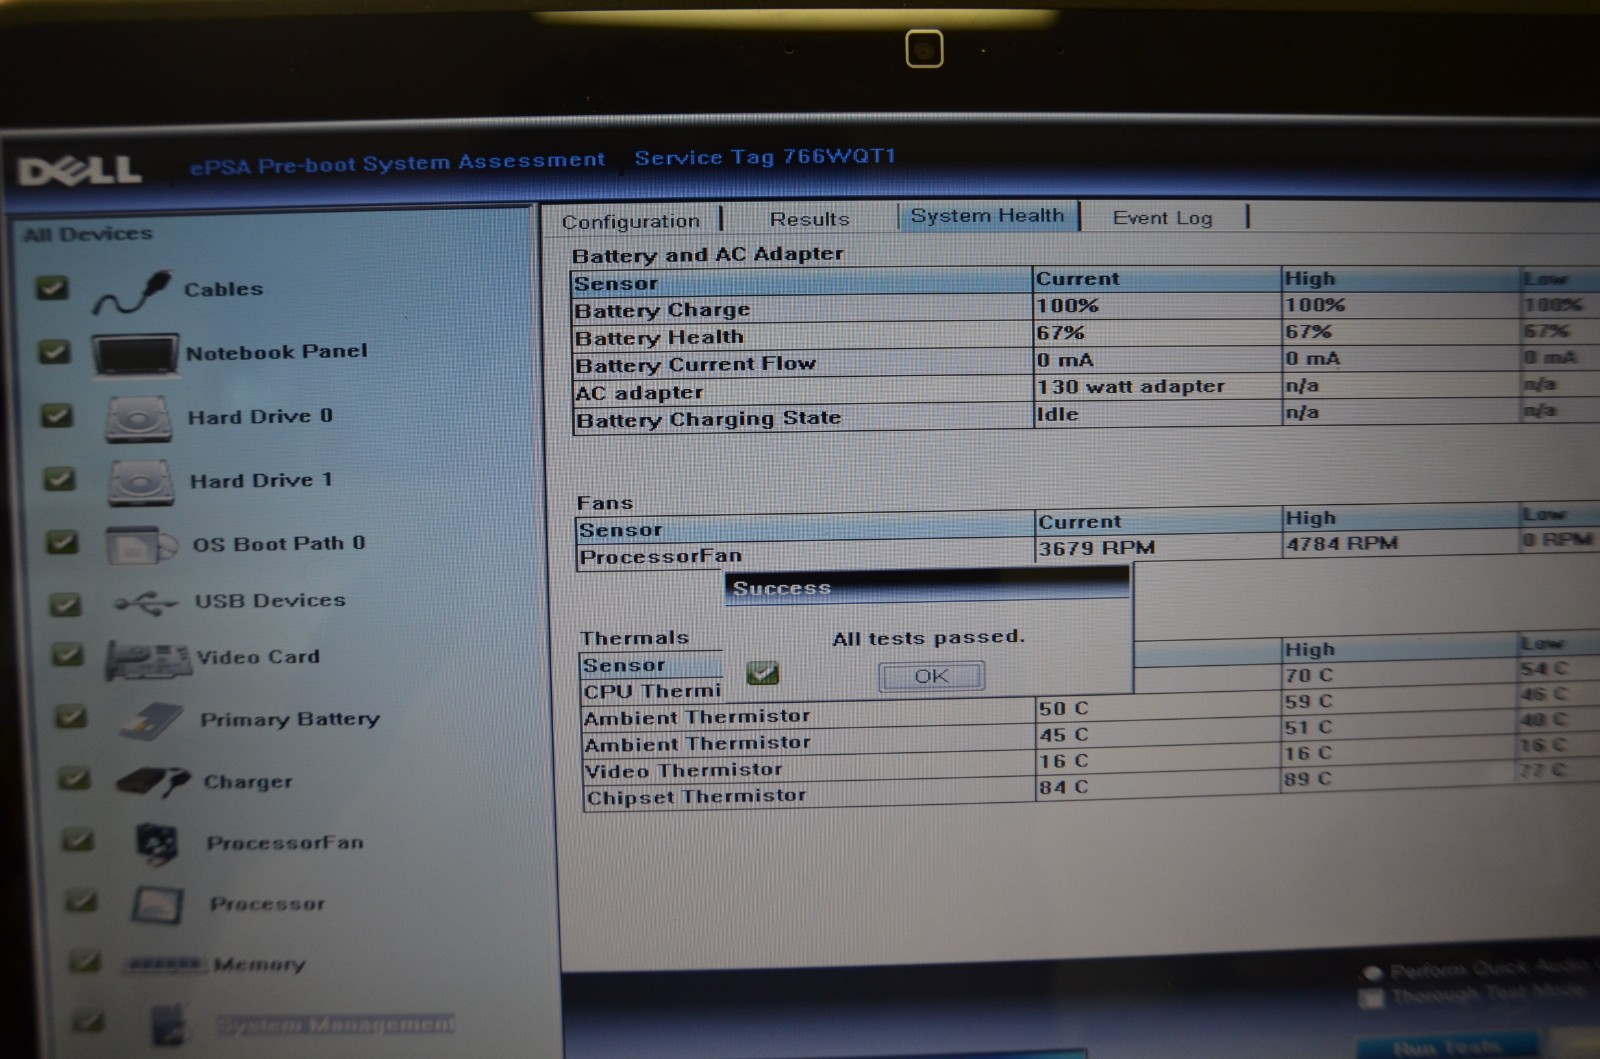
Task: Click the 130 watt adapter value
Action: tap(1130, 386)
